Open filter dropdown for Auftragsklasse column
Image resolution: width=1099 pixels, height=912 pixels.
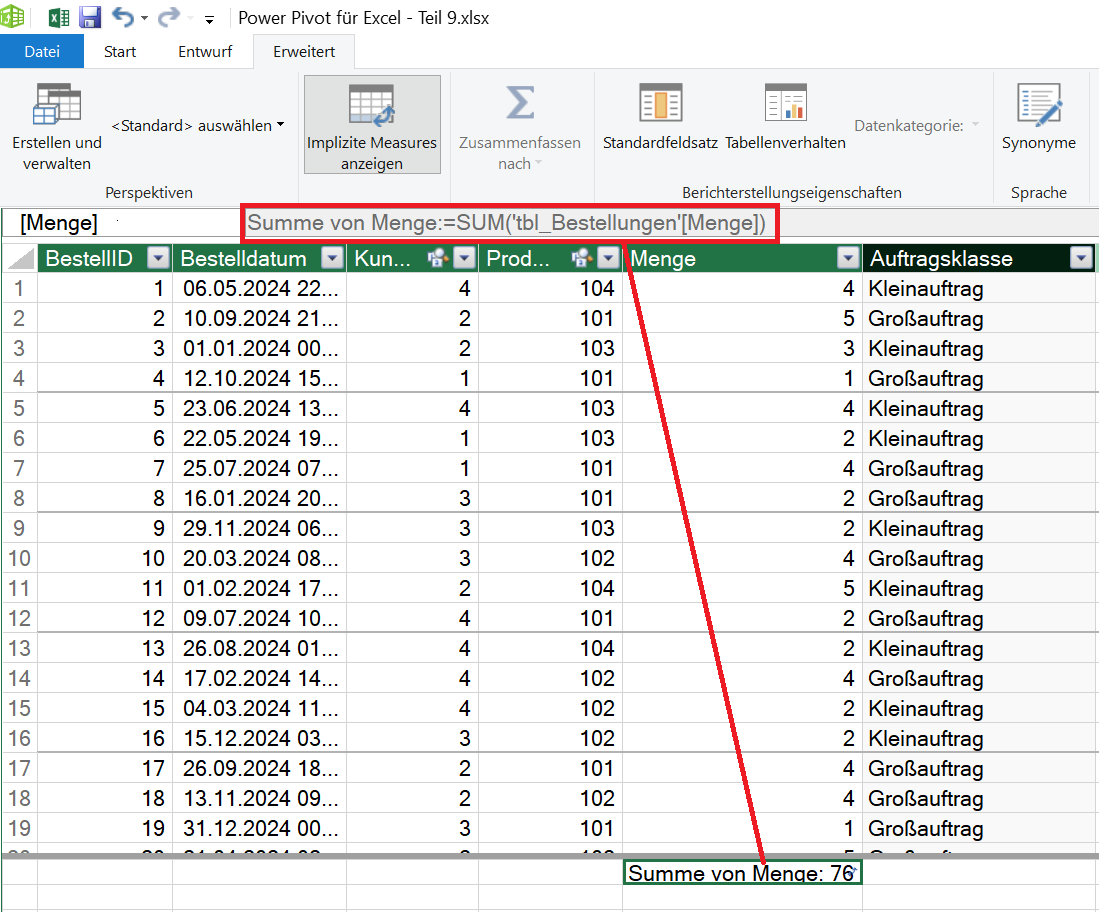click(x=1080, y=259)
